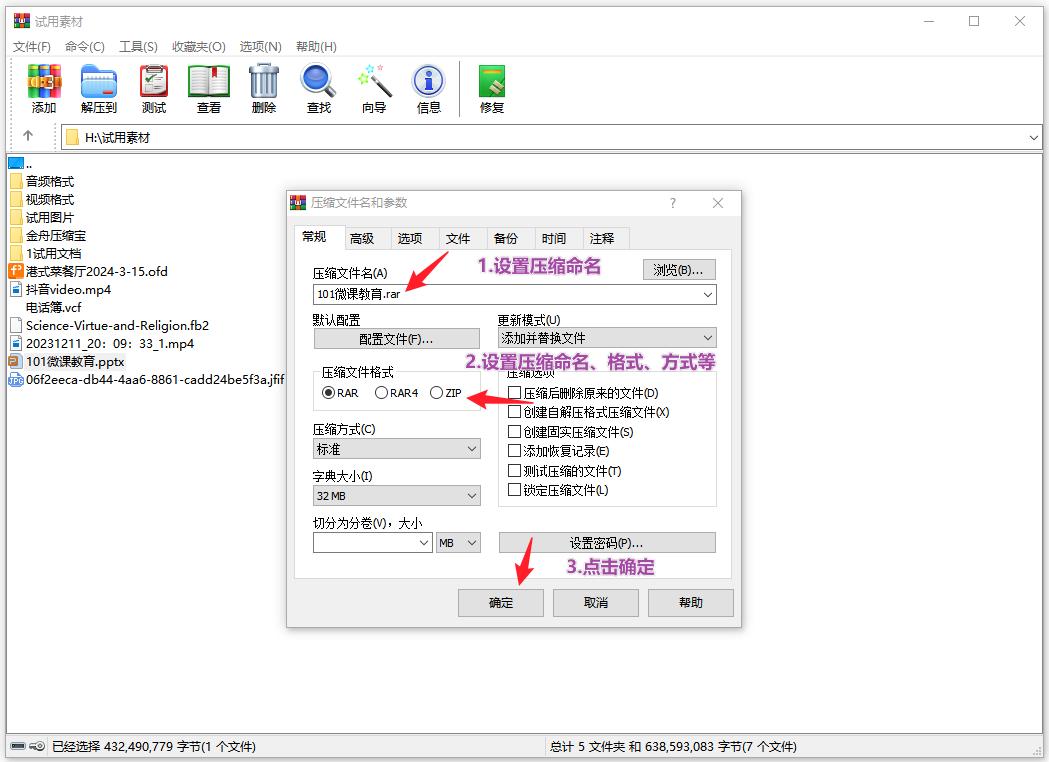Click the 设置密码(P)... button
This screenshot has width=1049, height=762.
click(606, 543)
